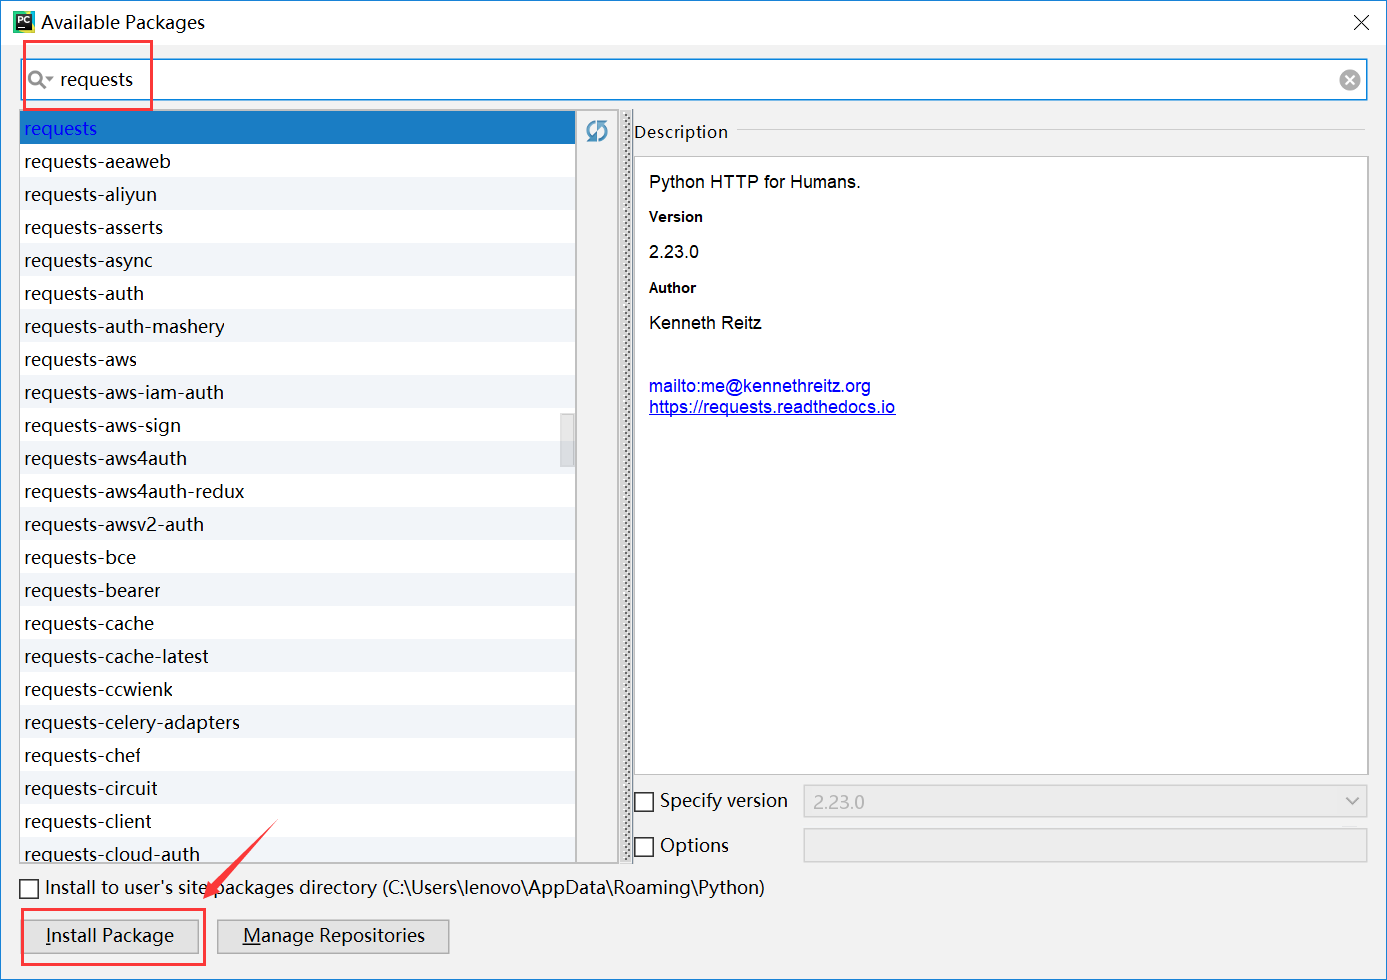This screenshot has height=980, width=1387.
Task: Click the reload packages list icon
Action: click(597, 131)
